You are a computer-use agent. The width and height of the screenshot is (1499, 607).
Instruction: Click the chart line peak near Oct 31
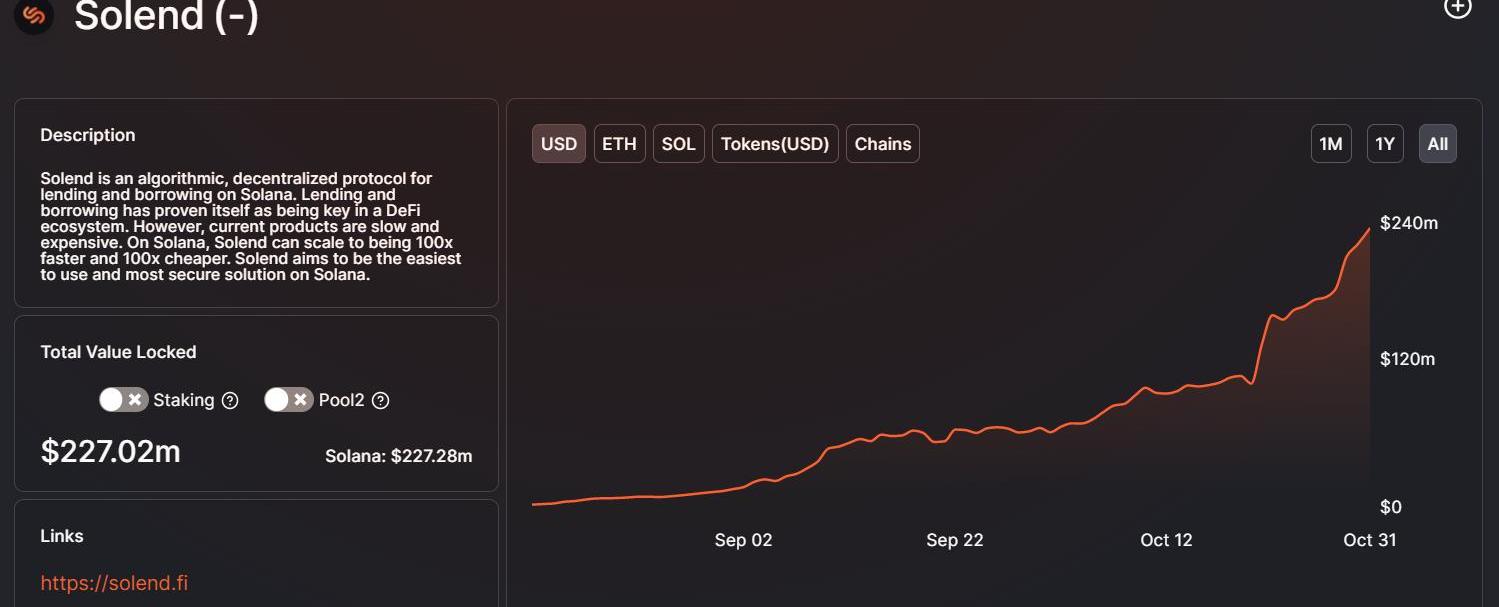(x=1369, y=229)
